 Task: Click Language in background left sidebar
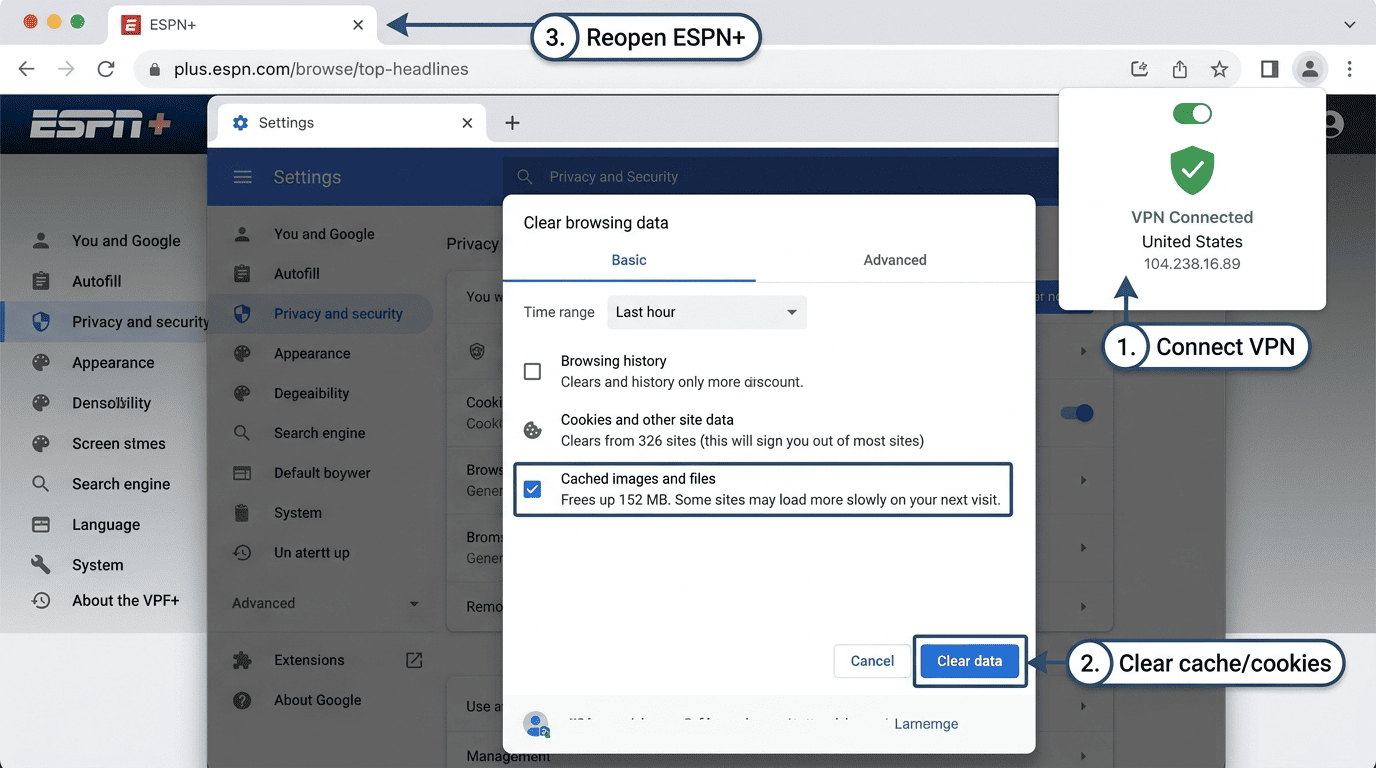pos(106,524)
